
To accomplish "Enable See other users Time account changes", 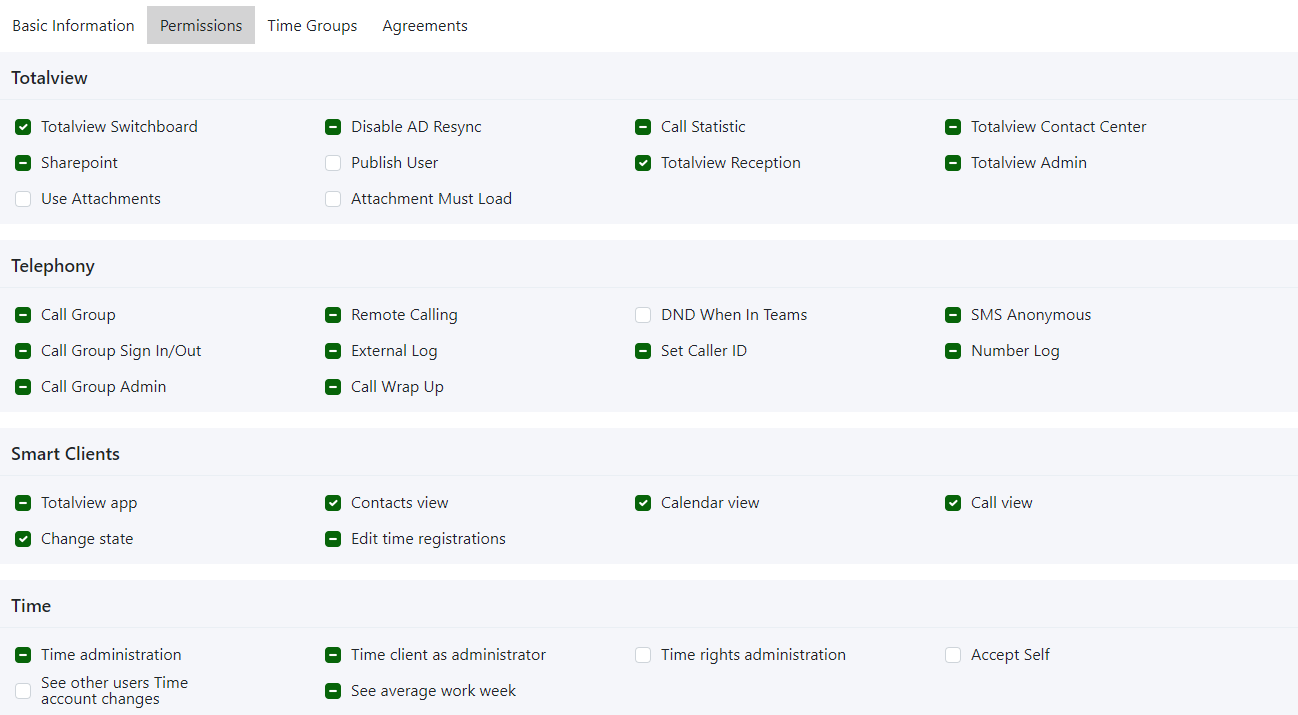I will coord(23,691).
